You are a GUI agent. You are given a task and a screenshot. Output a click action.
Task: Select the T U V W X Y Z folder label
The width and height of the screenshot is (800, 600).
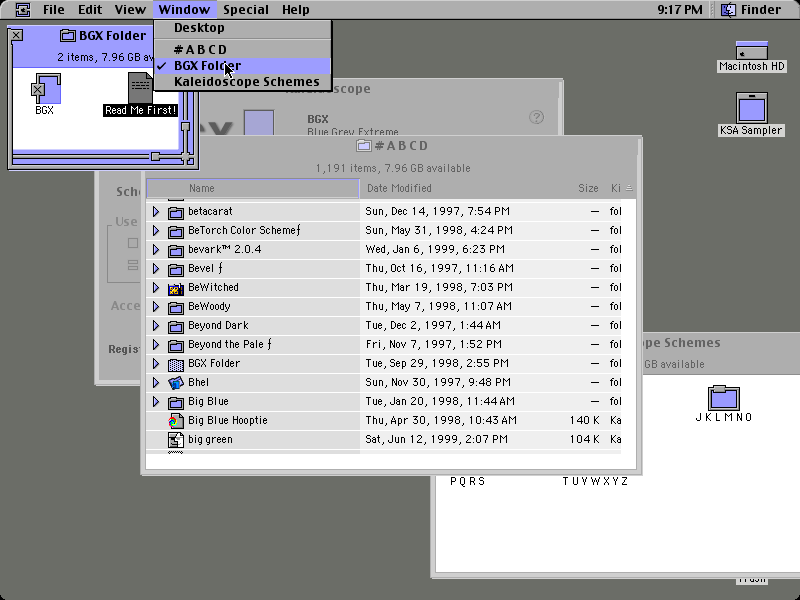coord(595,482)
